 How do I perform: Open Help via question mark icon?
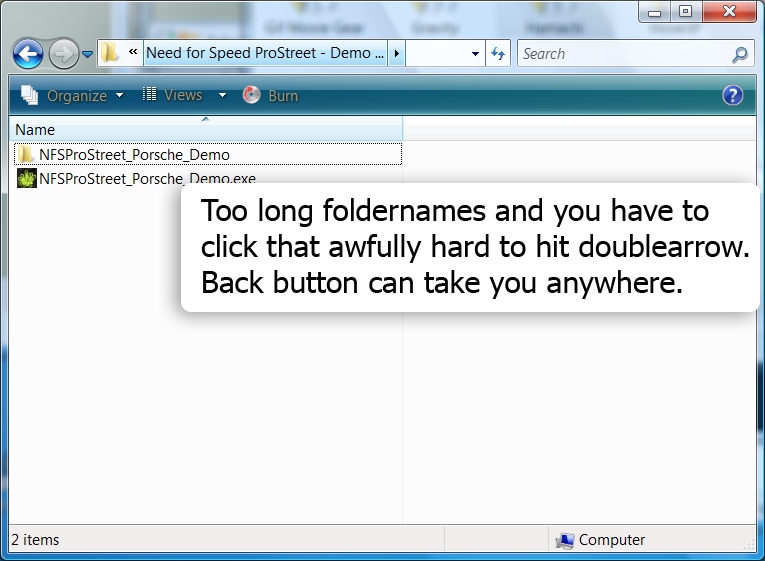pos(732,95)
